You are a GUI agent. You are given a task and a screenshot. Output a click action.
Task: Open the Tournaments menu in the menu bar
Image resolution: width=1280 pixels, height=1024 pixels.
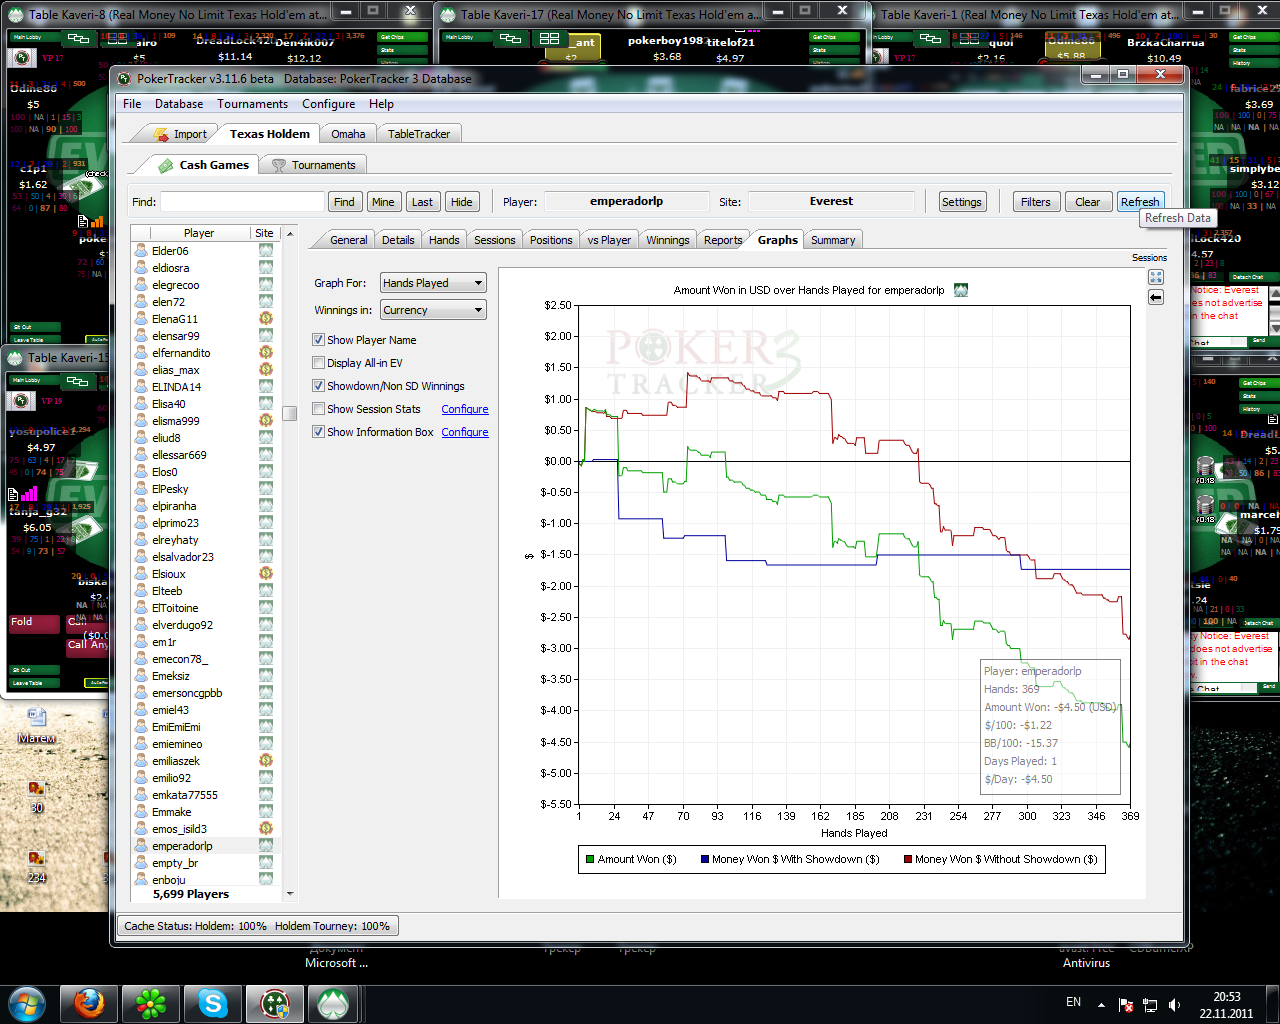tap(252, 104)
